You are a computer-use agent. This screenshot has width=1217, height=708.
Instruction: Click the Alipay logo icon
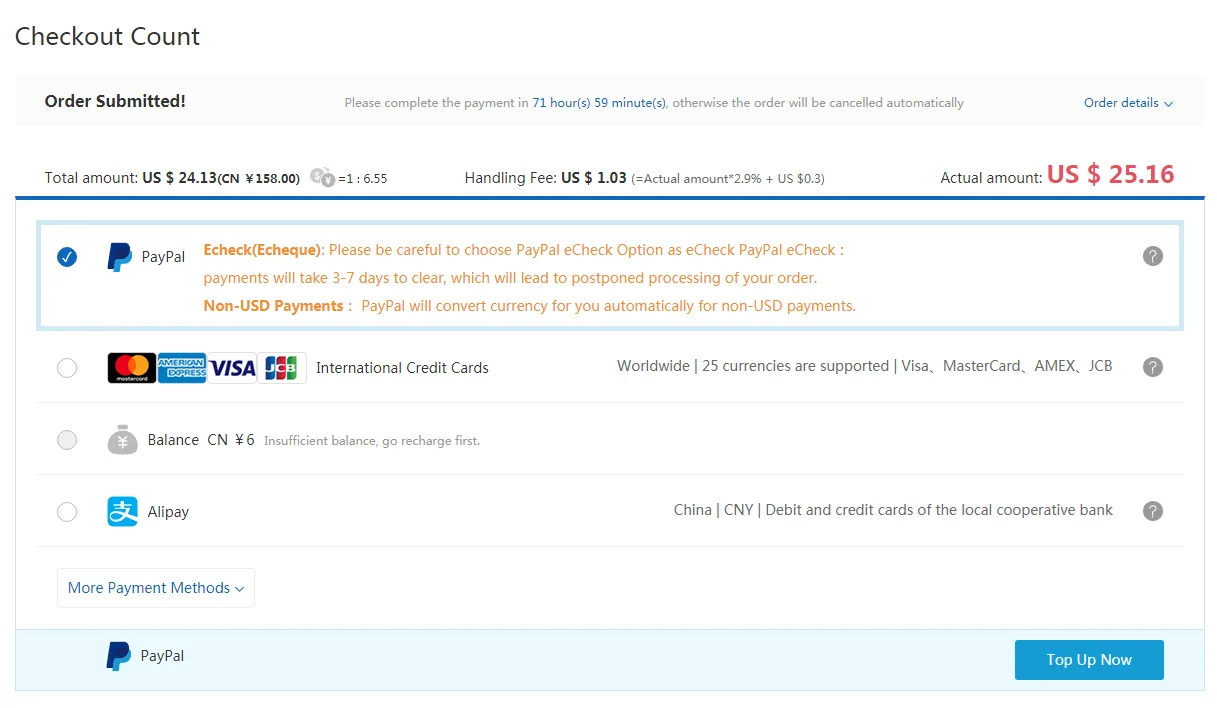click(122, 511)
